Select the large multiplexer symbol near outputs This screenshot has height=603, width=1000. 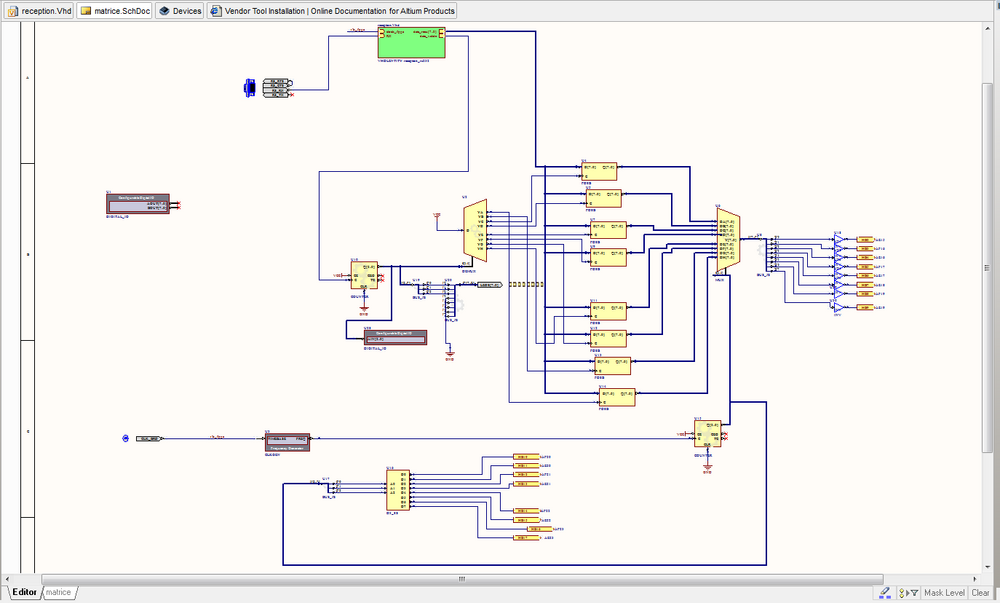727,241
